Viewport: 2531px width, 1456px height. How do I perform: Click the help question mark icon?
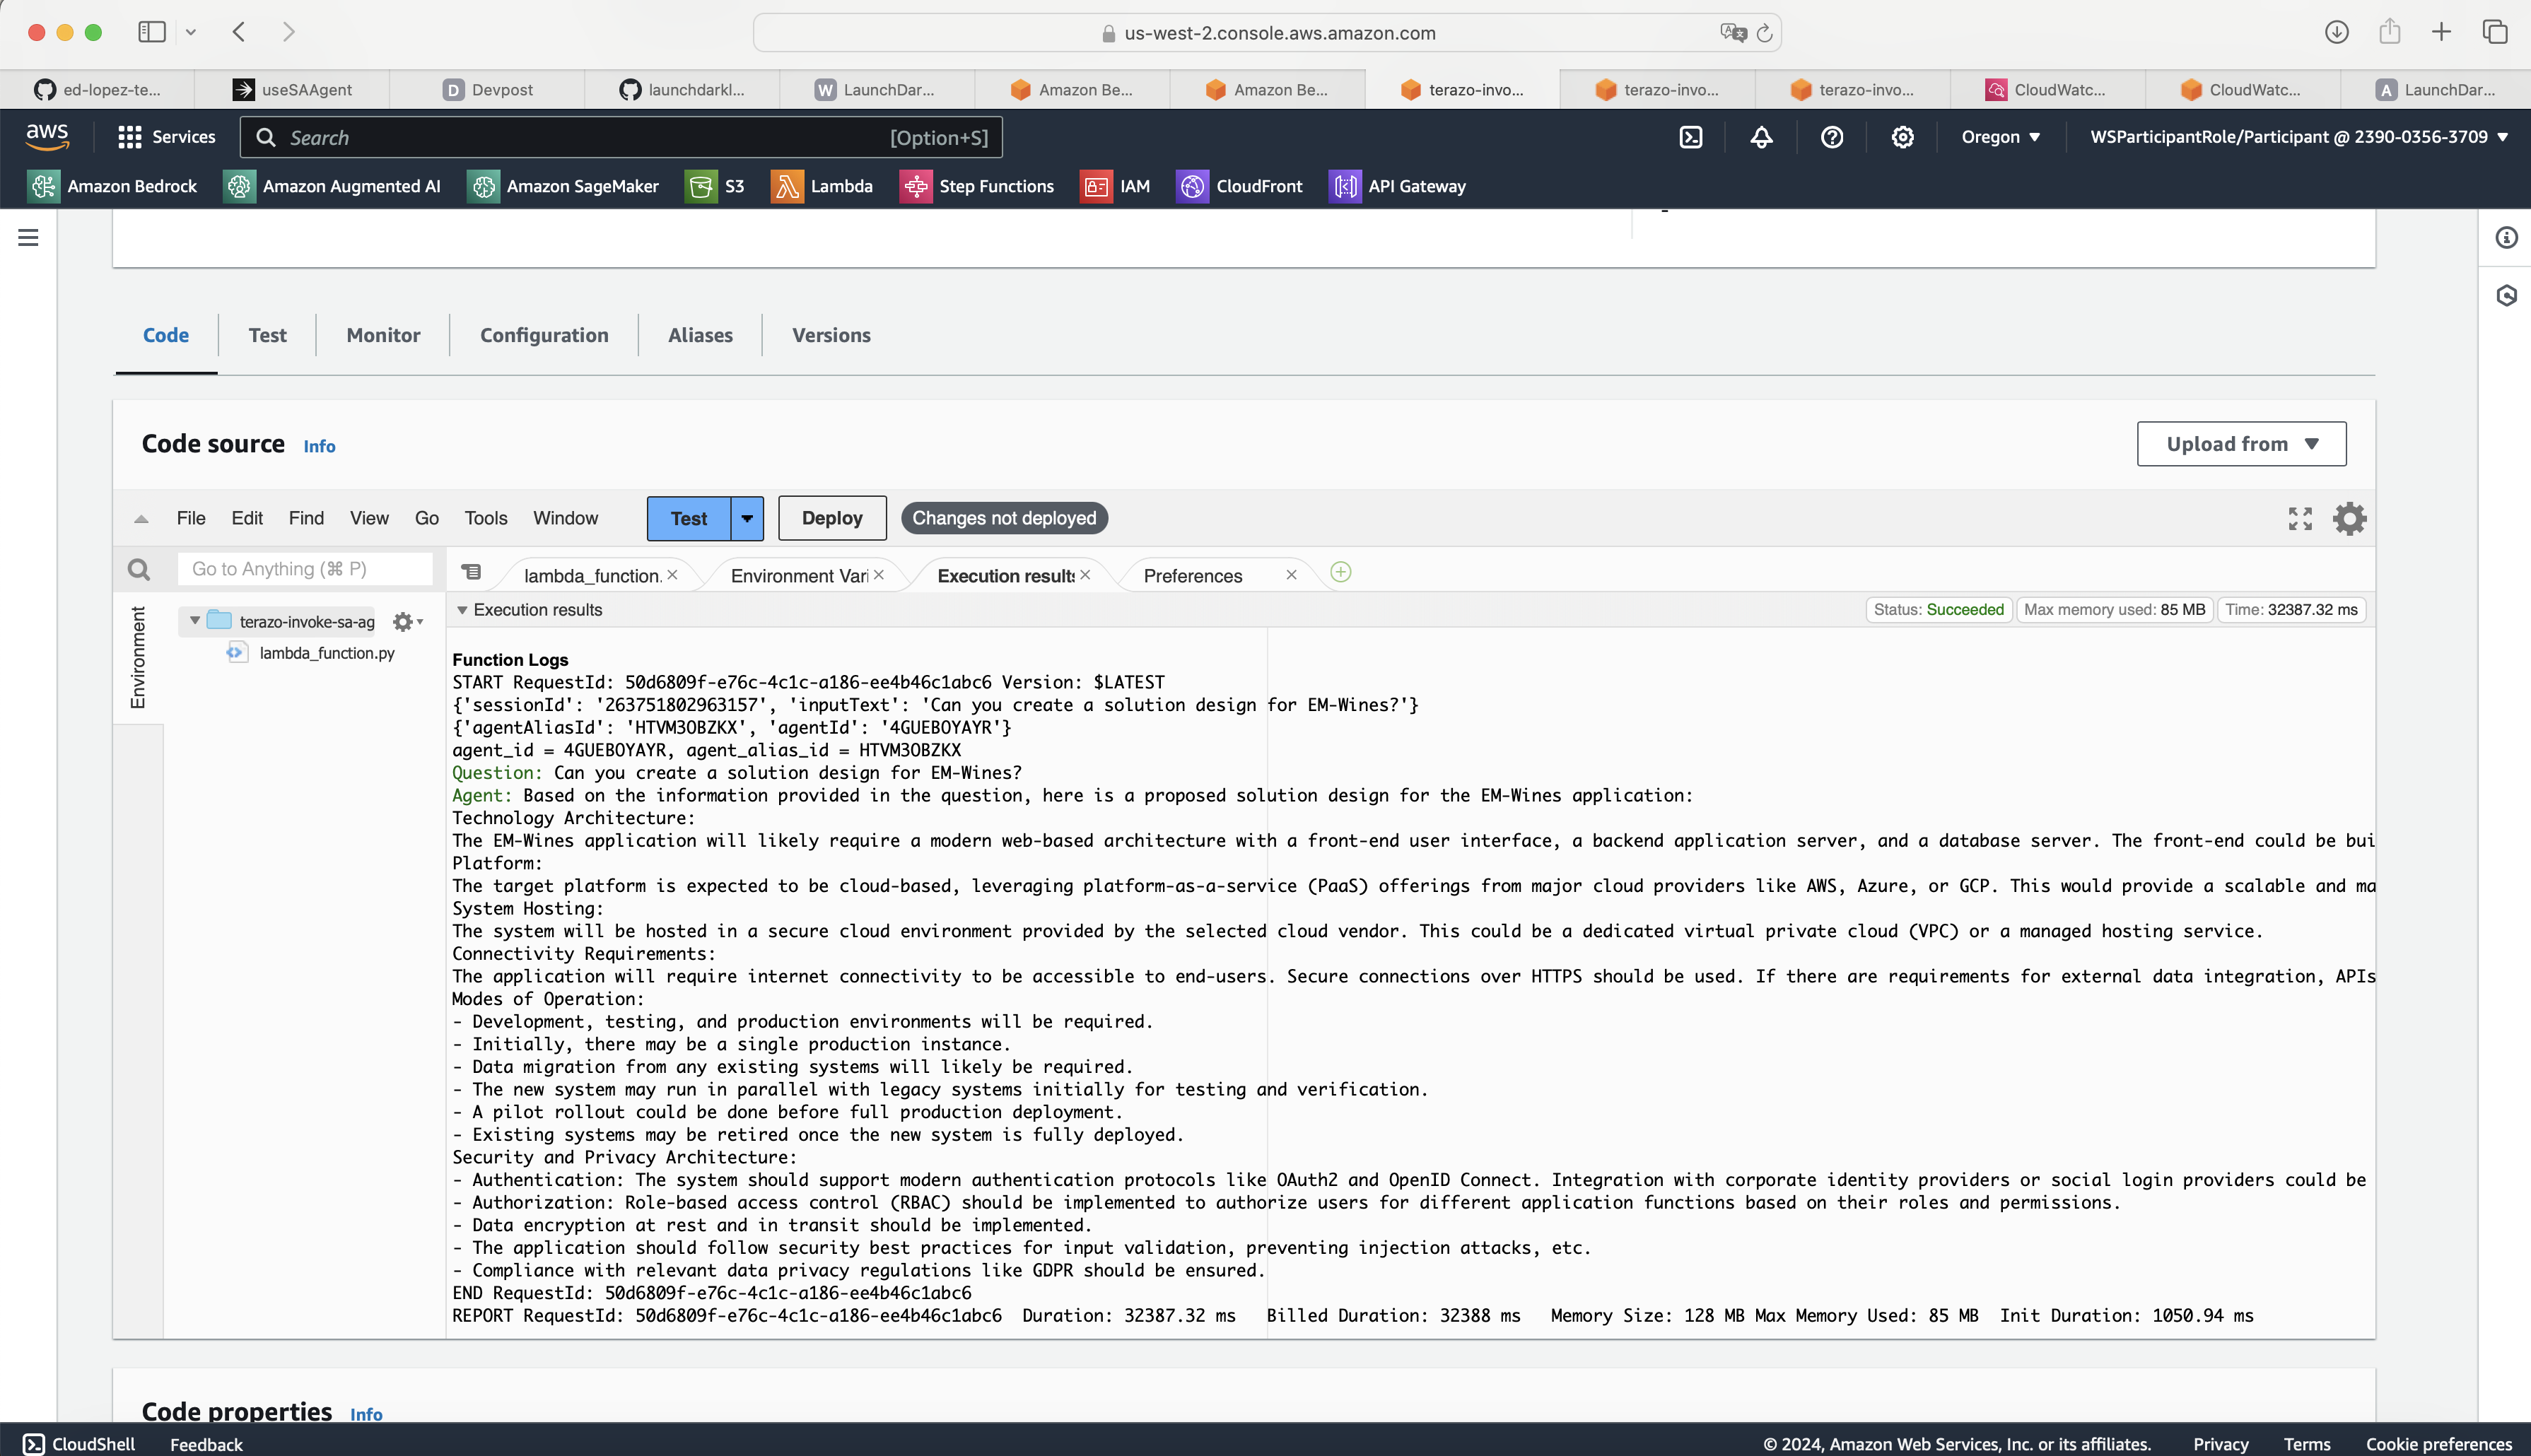[x=1832, y=137]
